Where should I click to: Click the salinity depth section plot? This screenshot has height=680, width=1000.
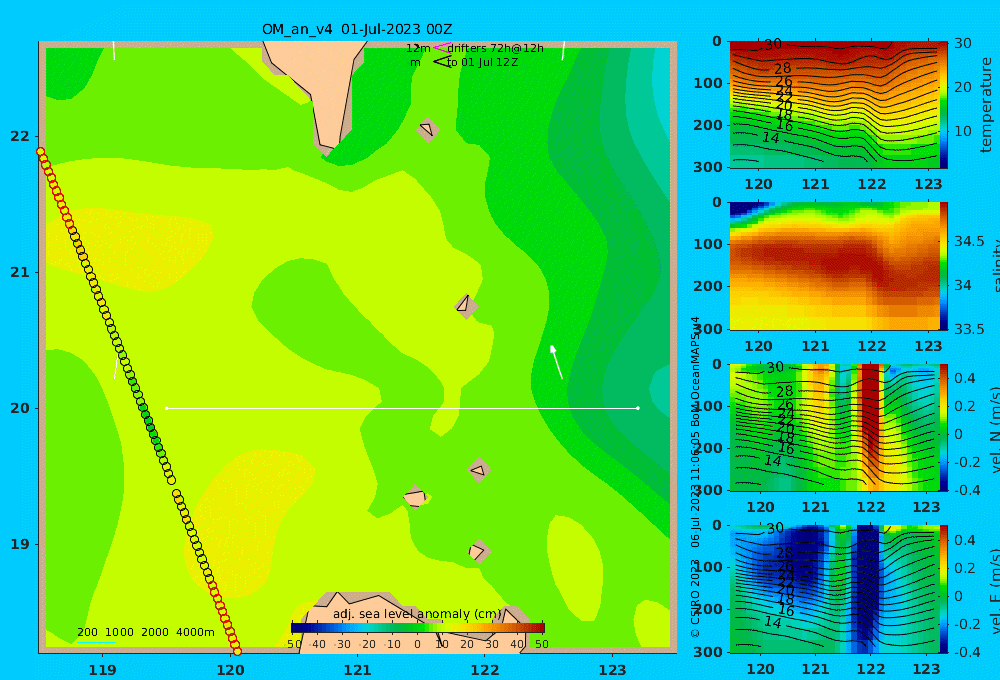(834, 266)
